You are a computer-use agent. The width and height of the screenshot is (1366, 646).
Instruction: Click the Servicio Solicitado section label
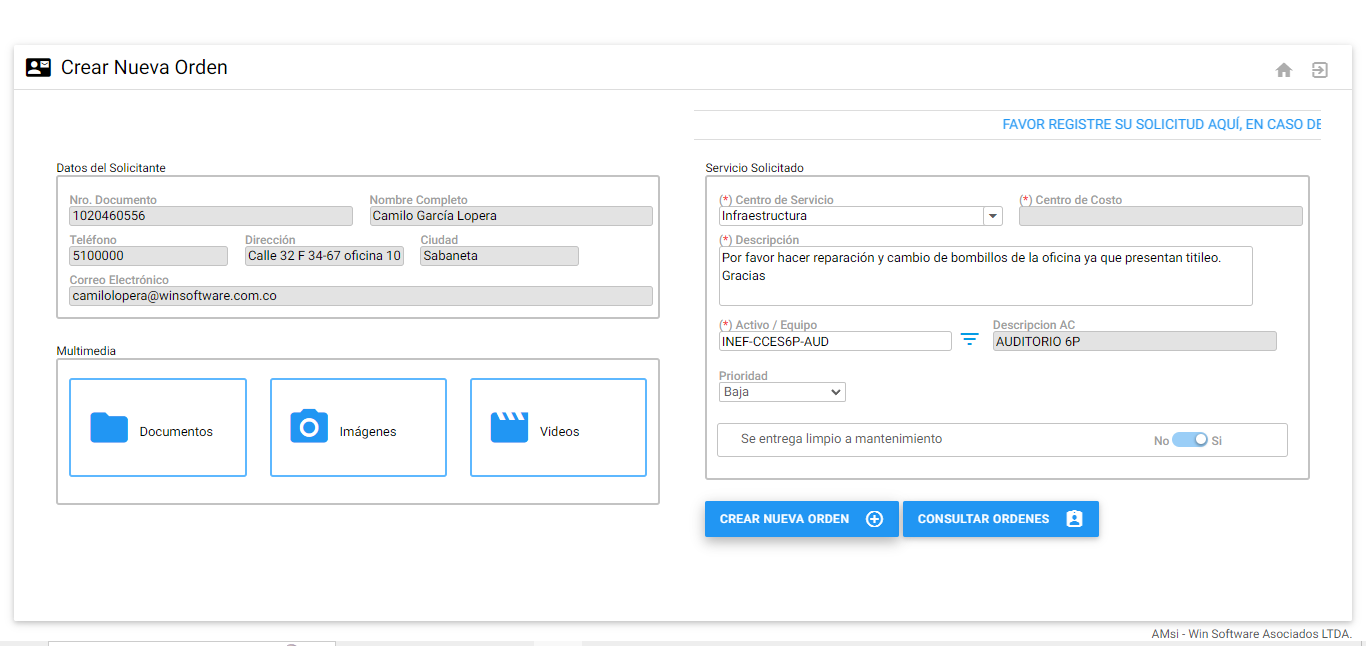point(754,168)
